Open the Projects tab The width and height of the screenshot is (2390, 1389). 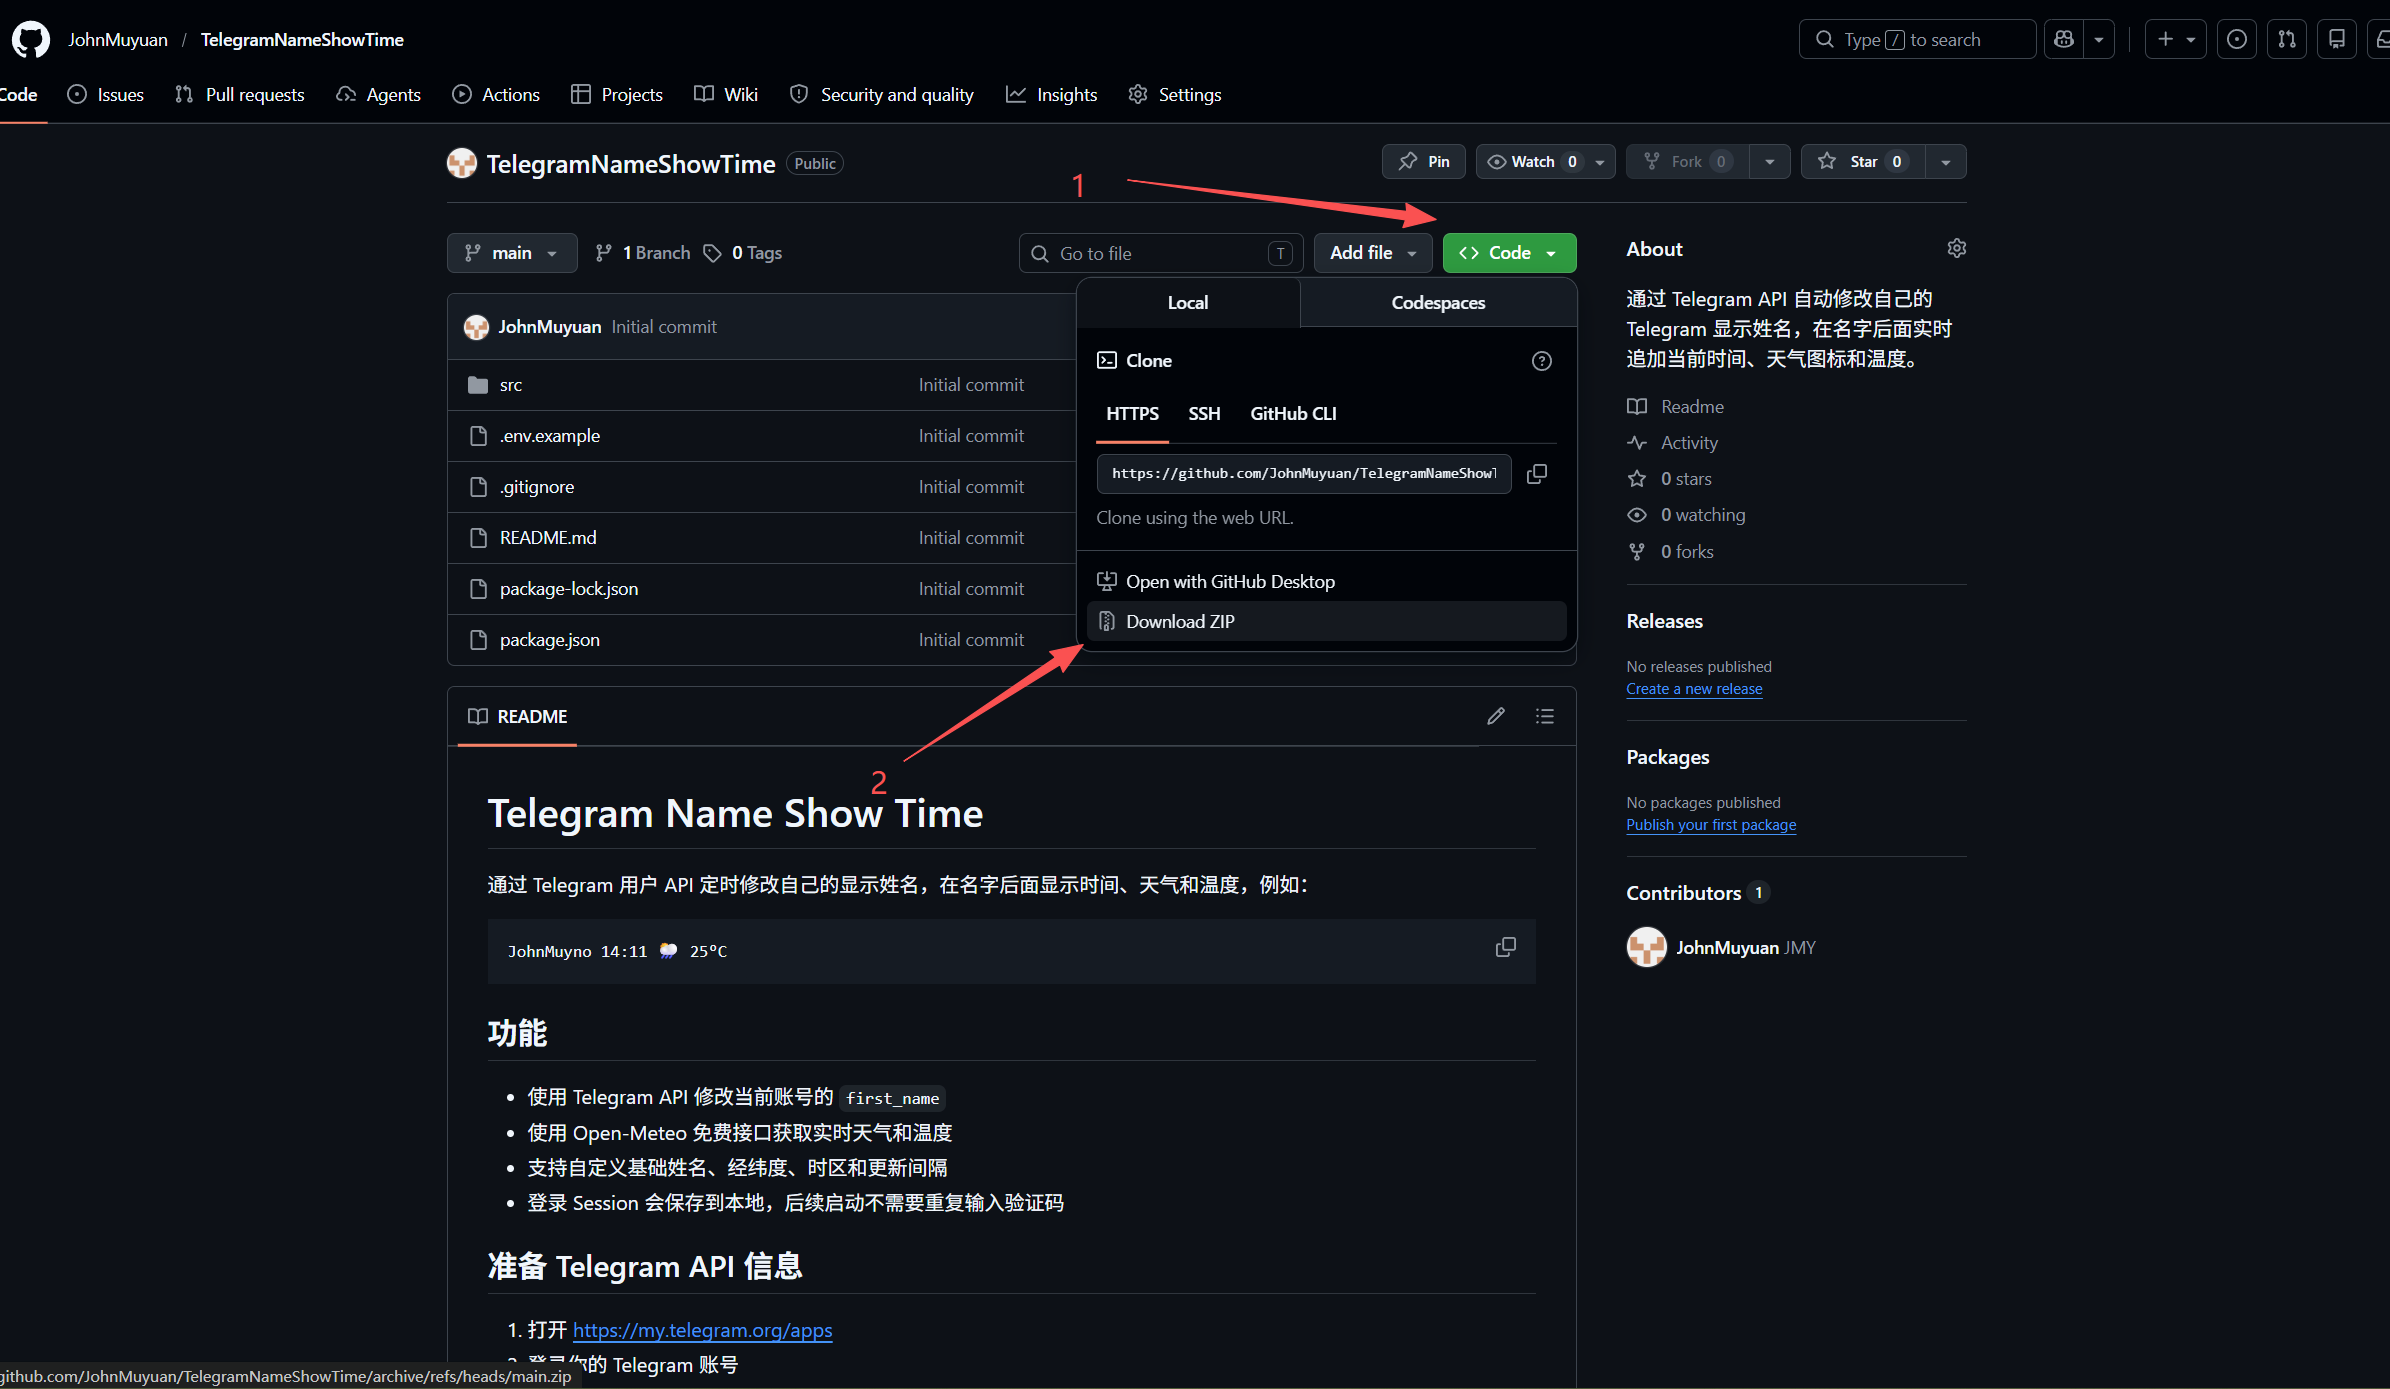[x=617, y=95]
